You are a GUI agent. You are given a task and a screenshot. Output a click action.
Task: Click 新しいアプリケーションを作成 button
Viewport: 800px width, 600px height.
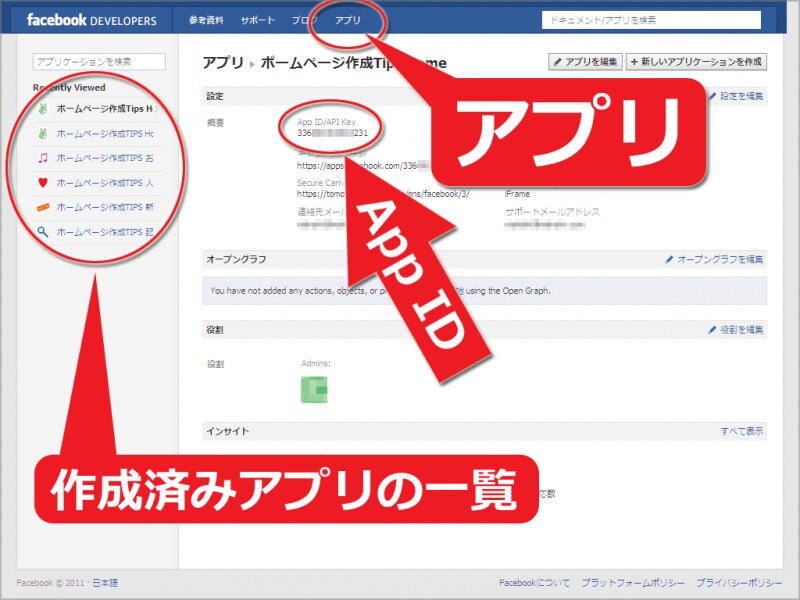pyautogui.click(x=696, y=62)
